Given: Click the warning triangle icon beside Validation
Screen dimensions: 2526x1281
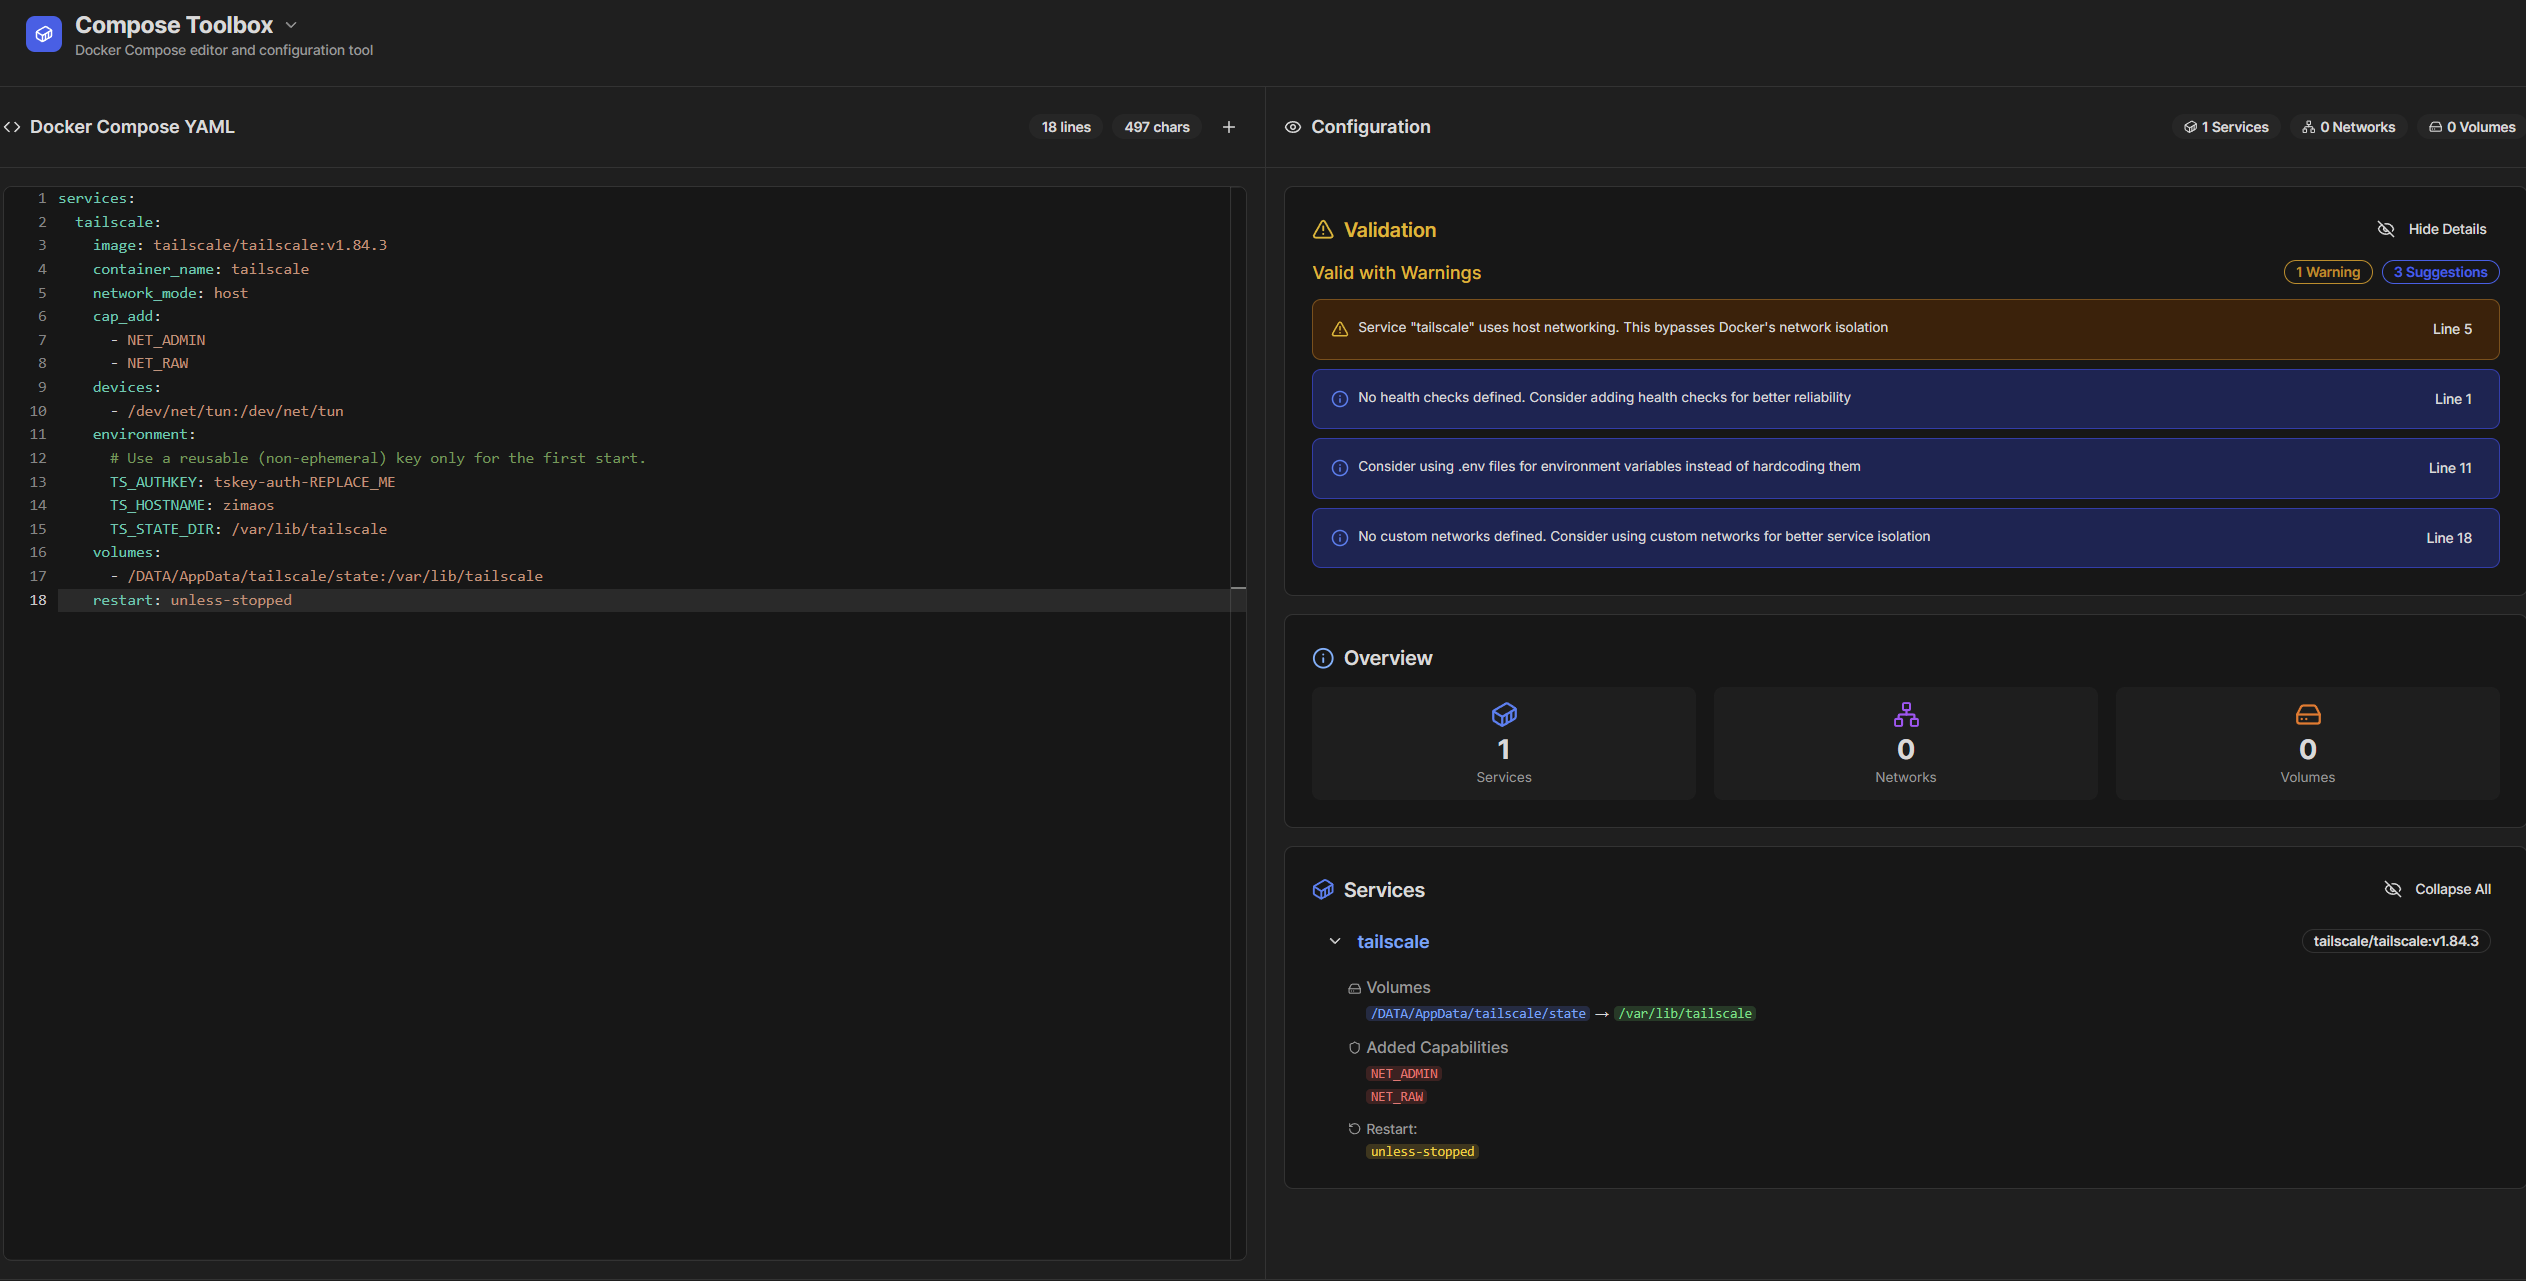Looking at the screenshot, I should point(1323,230).
